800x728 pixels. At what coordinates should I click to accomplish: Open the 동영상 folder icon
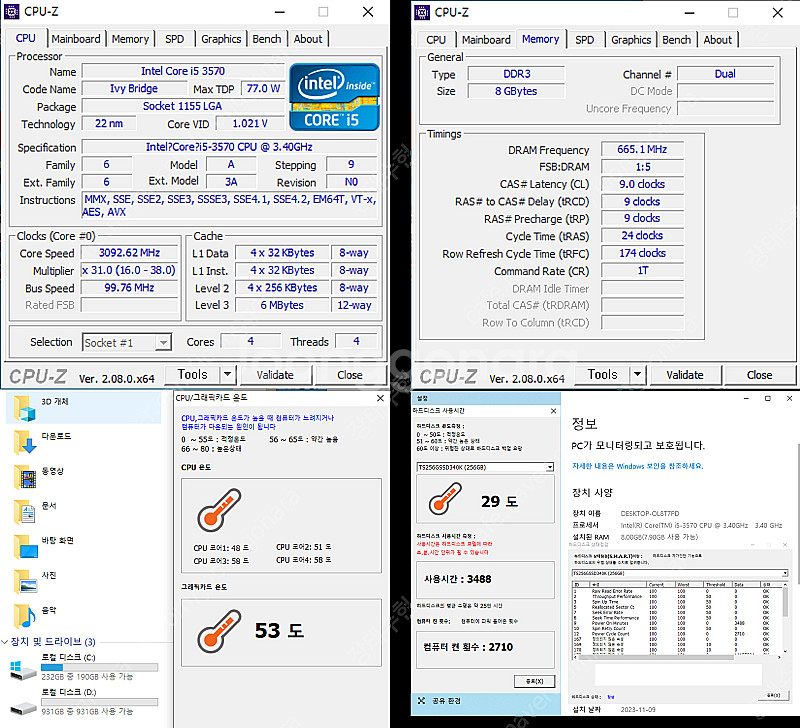tap(24, 477)
